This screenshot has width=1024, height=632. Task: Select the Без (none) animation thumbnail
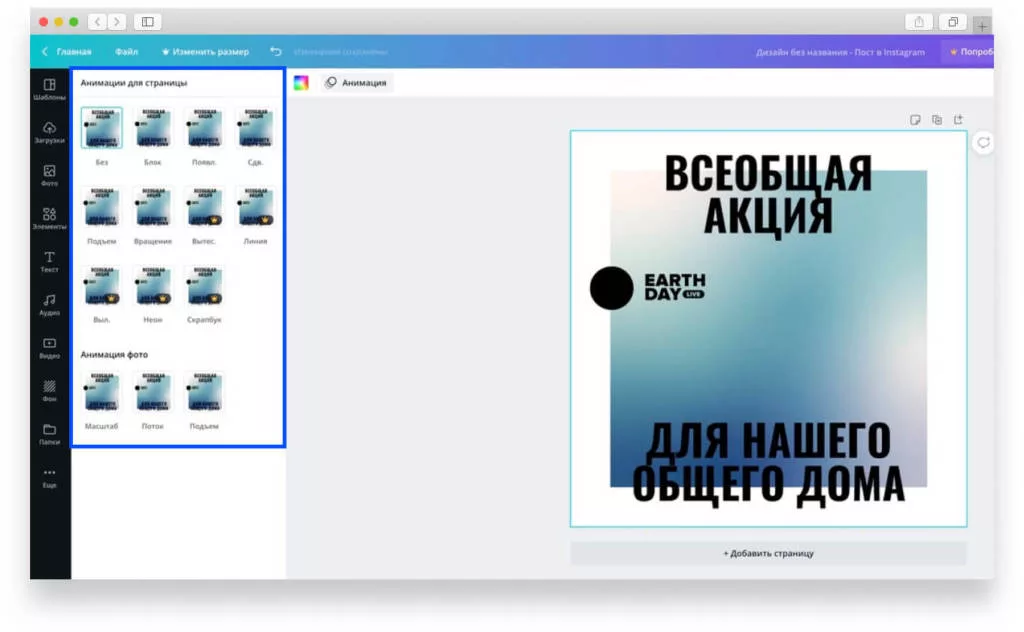click(102, 128)
